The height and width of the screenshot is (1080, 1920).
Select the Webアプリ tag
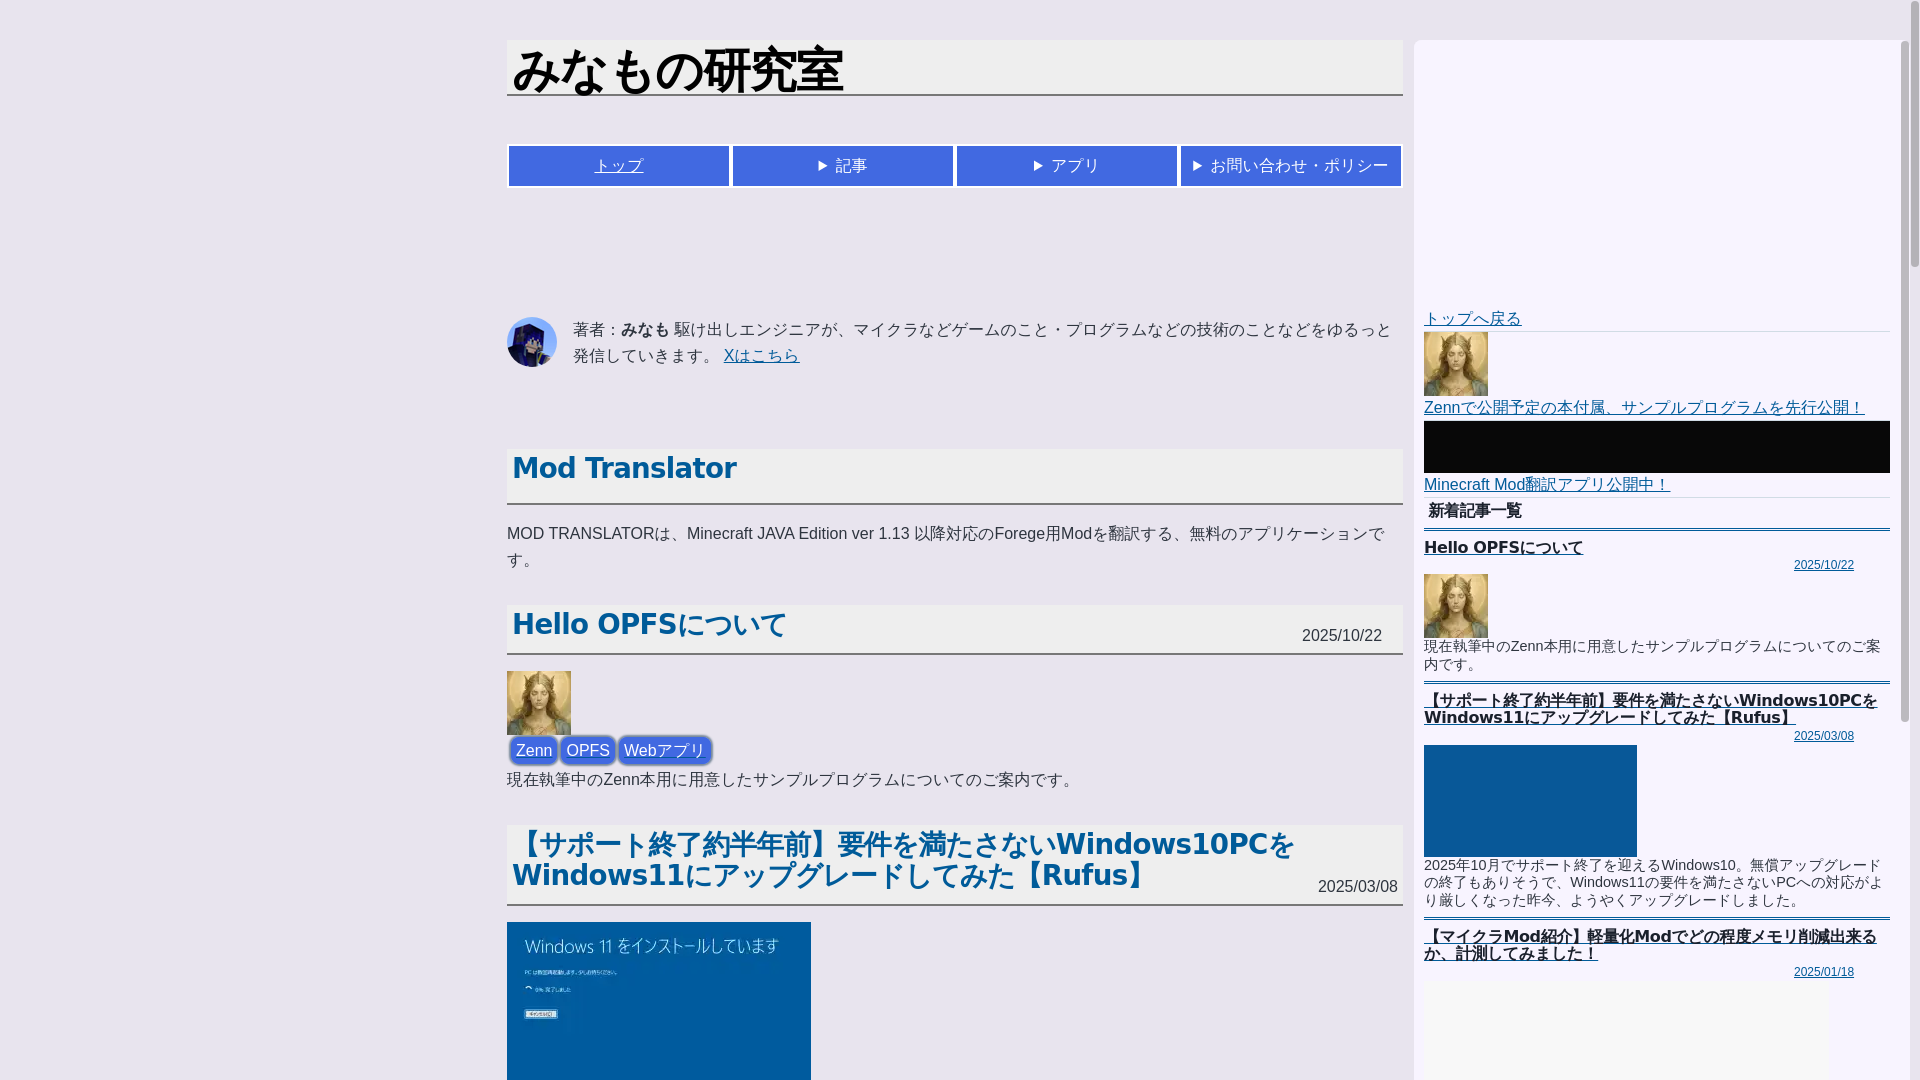tap(664, 750)
